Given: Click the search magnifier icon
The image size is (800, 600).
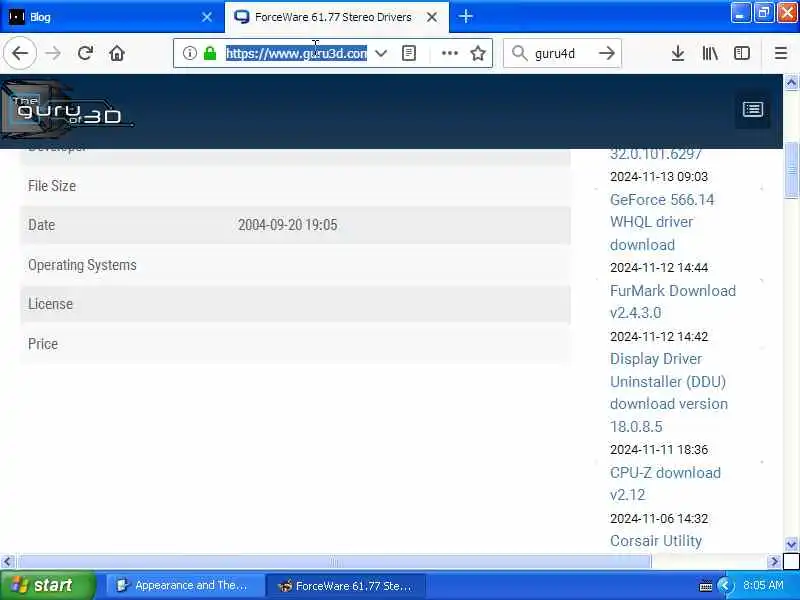Looking at the screenshot, I should click(x=519, y=53).
